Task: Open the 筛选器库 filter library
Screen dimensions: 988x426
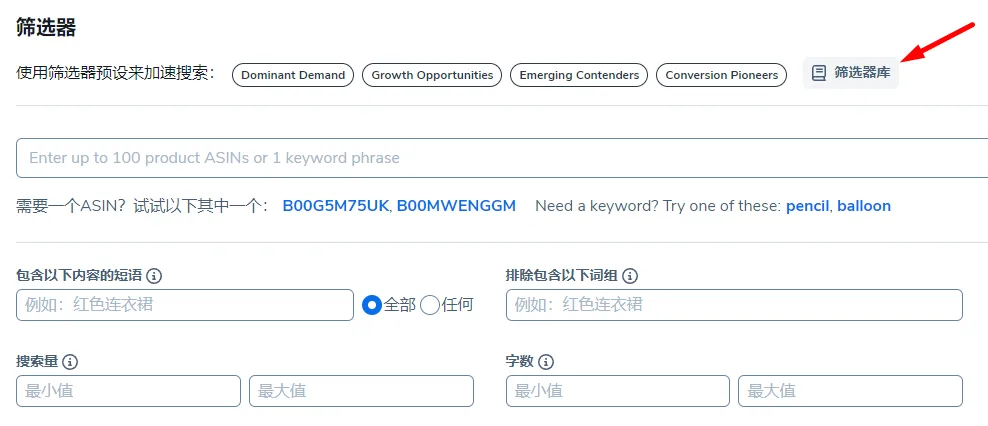Action: coord(851,73)
